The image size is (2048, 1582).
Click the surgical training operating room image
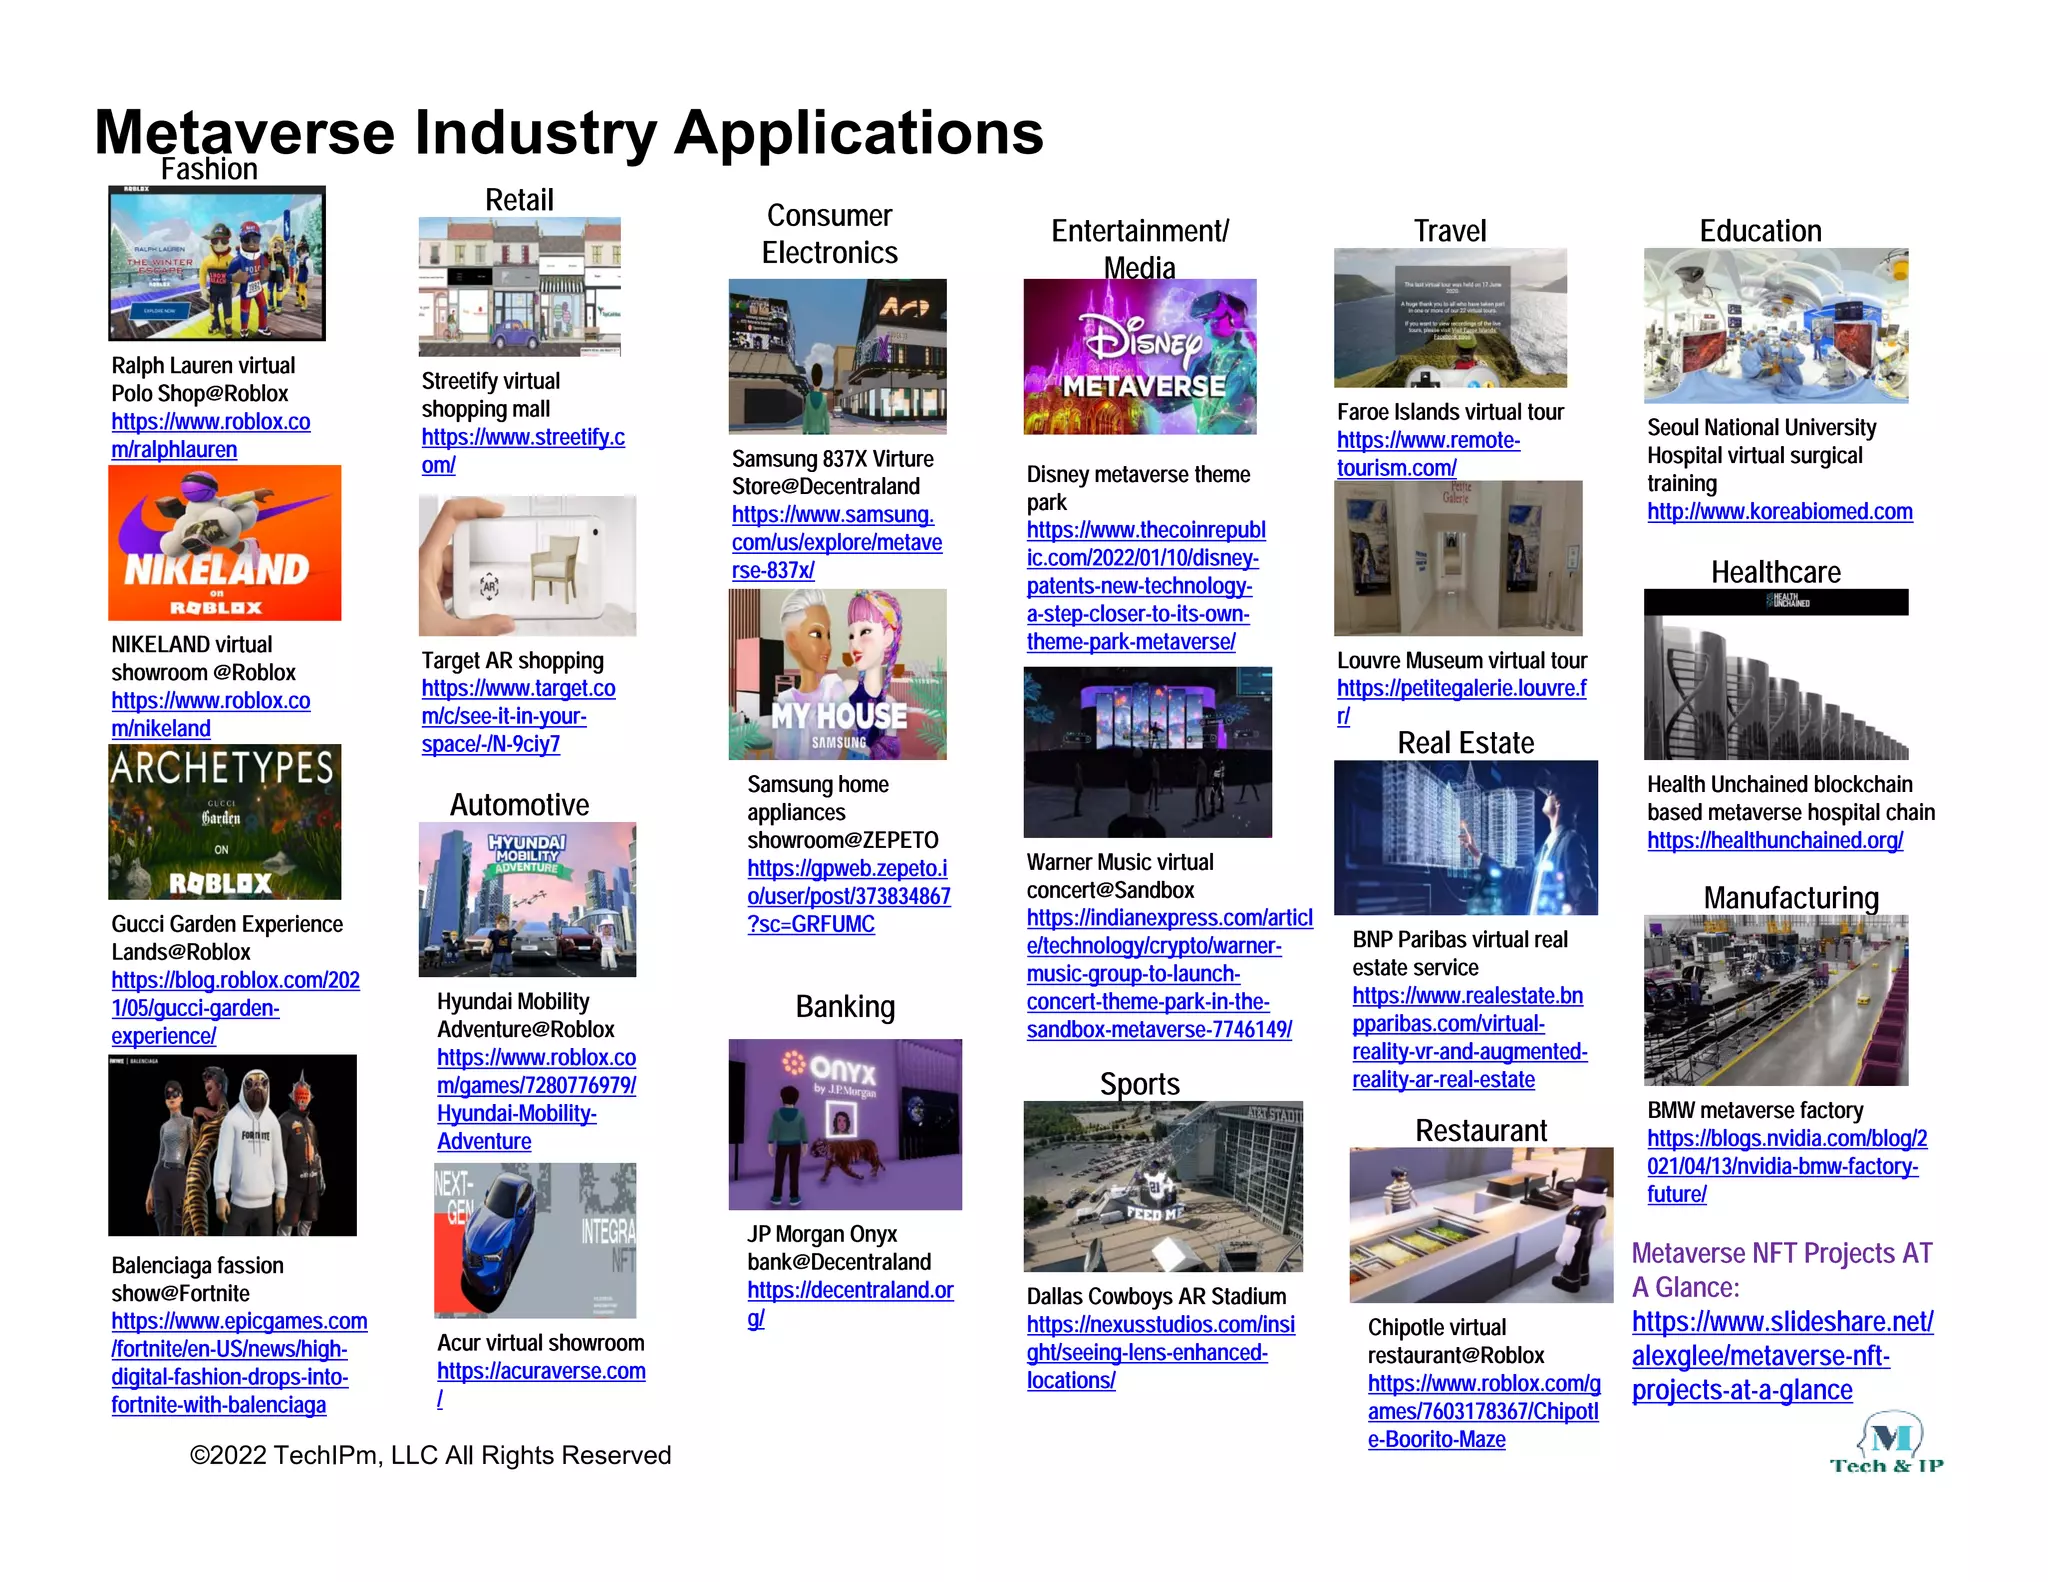[1776, 325]
